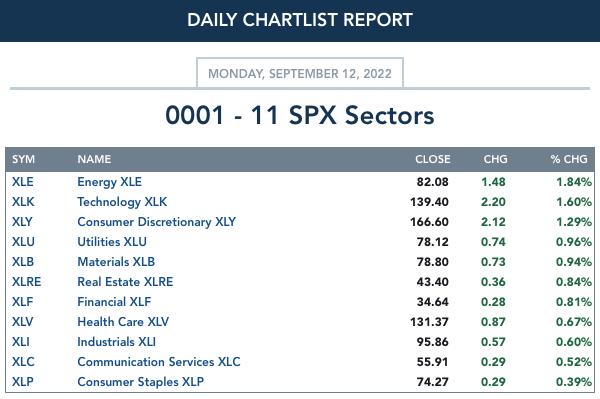Screen dimensions: 600x399
Task: Click the XLU symbol
Action: coord(23,242)
